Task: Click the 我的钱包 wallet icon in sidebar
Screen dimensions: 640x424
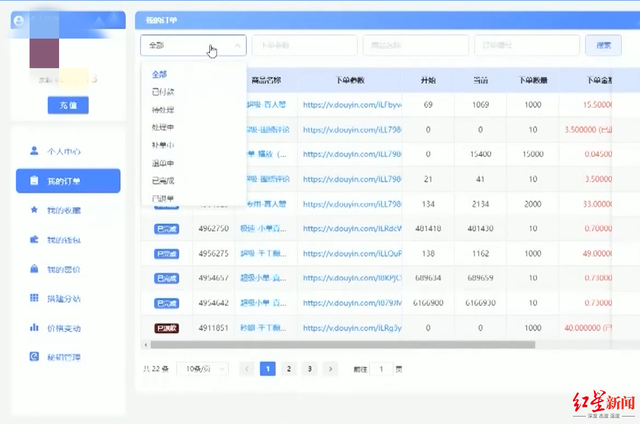Action: point(33,241)
